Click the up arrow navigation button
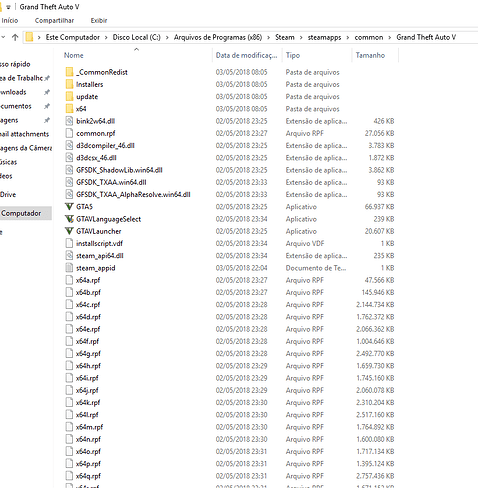This screenshot has height=500, width=478. point(15,37)
